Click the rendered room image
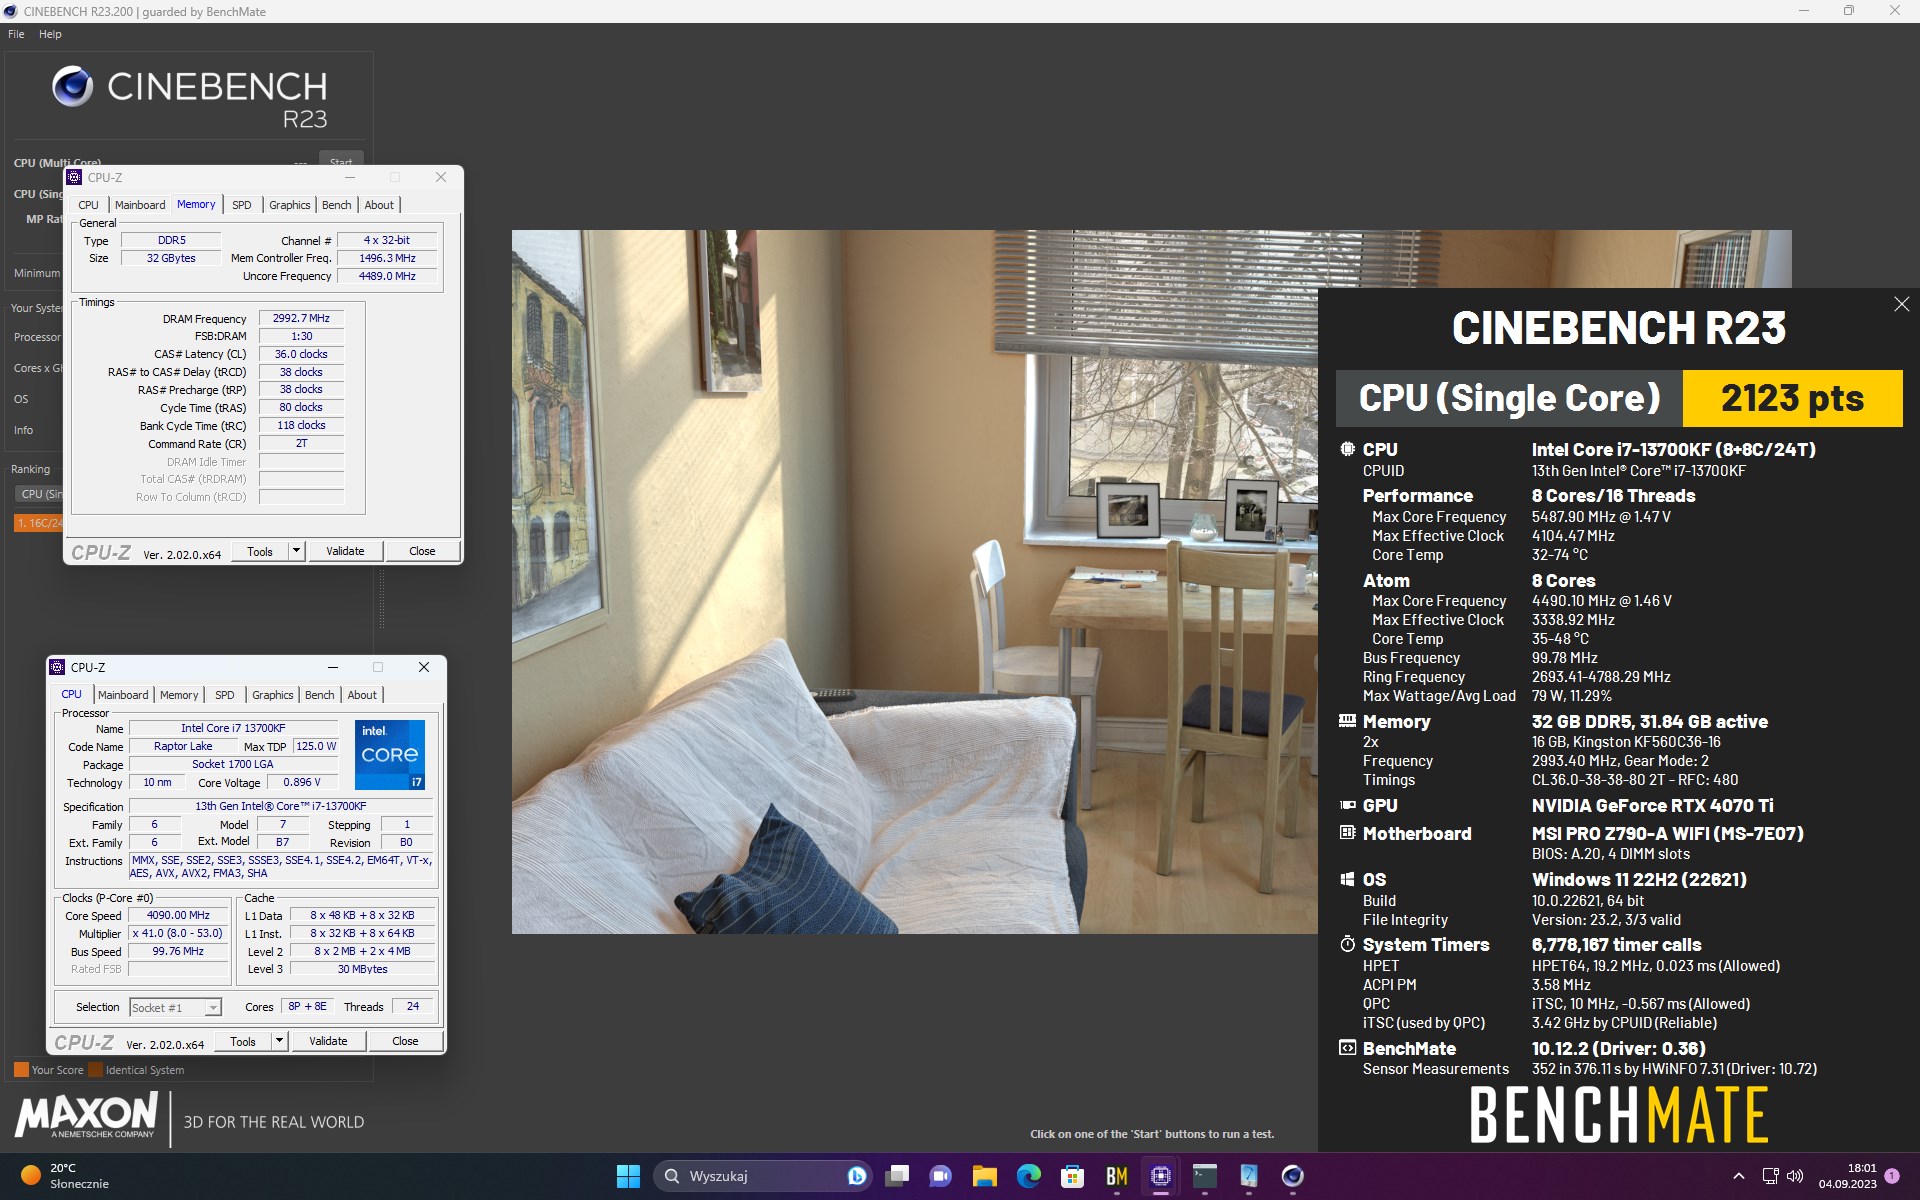 click(x=914, y=582)
